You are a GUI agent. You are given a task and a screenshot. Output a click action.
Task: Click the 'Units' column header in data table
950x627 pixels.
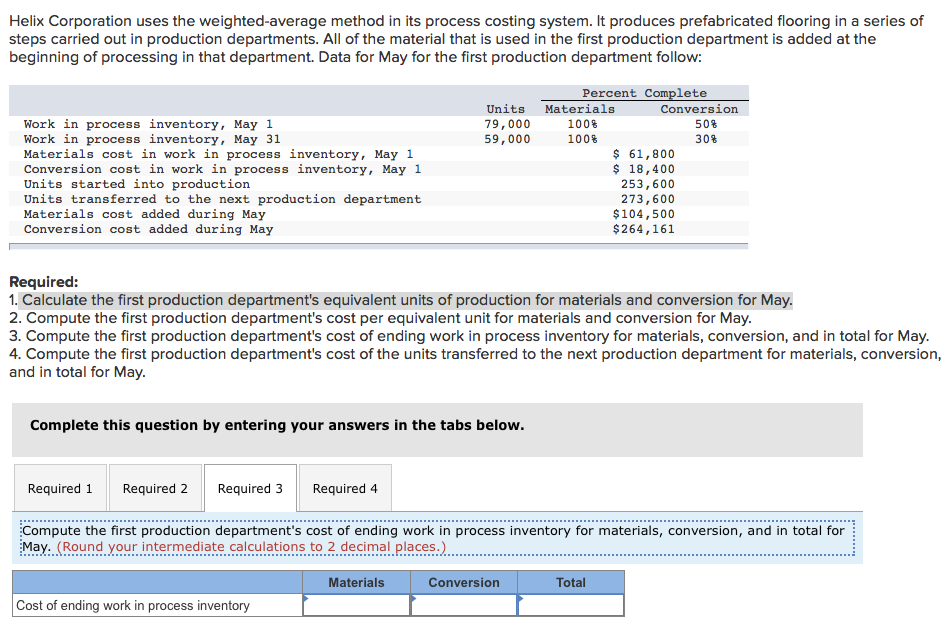506,109
